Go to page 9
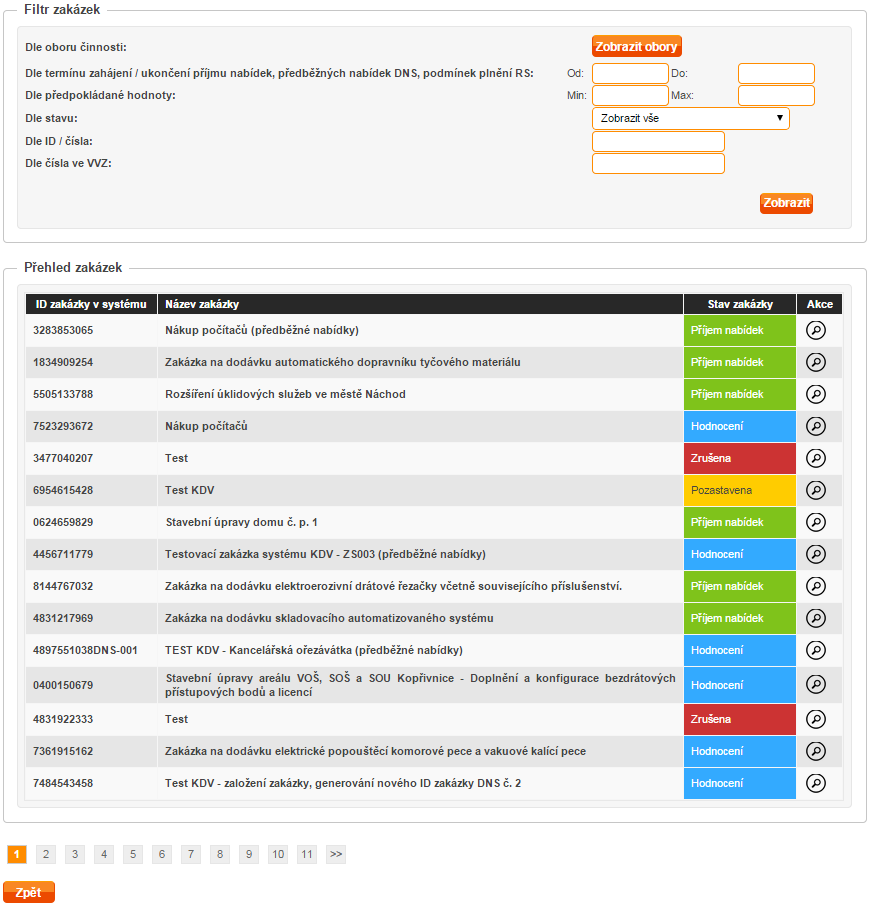Image resolution: width=870 pixels, height=906 pixels. [x=249, y=854]
